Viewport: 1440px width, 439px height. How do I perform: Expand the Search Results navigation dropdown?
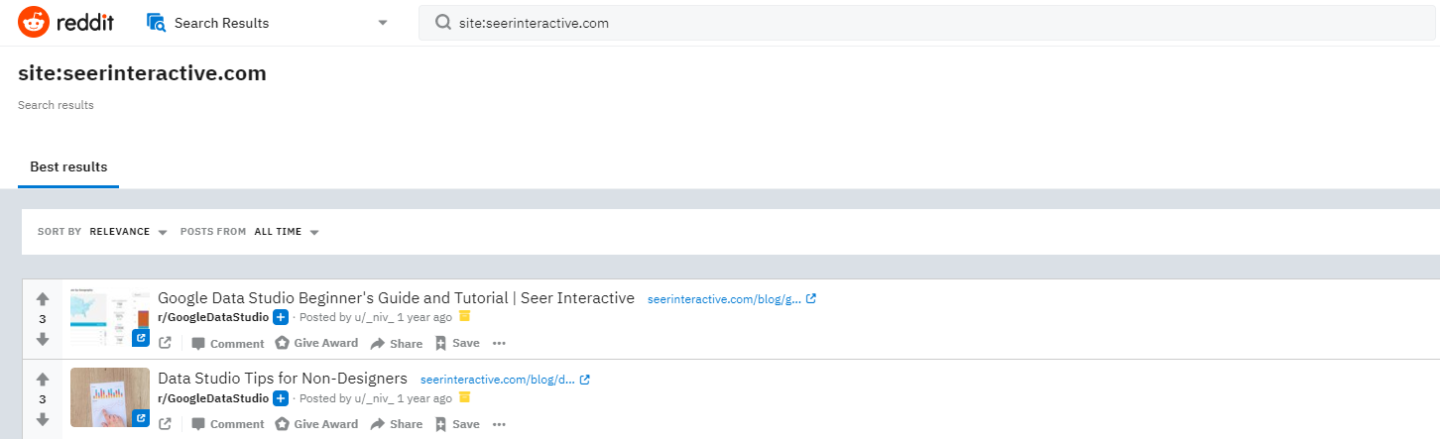click(383, 23)
